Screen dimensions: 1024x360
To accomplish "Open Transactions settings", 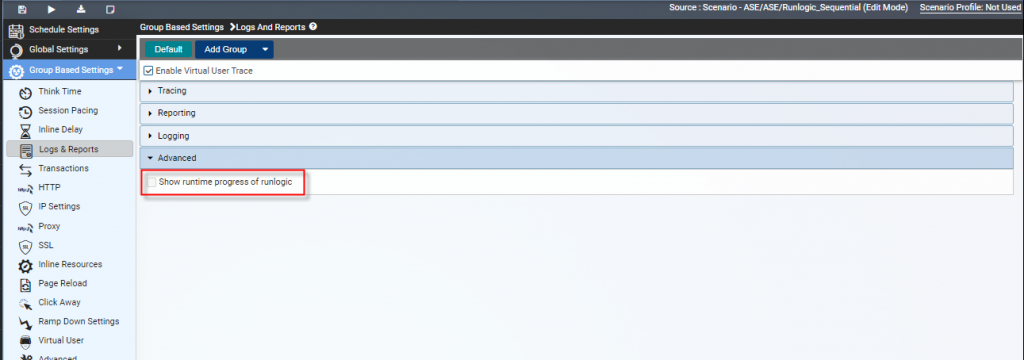I will 63,168.
